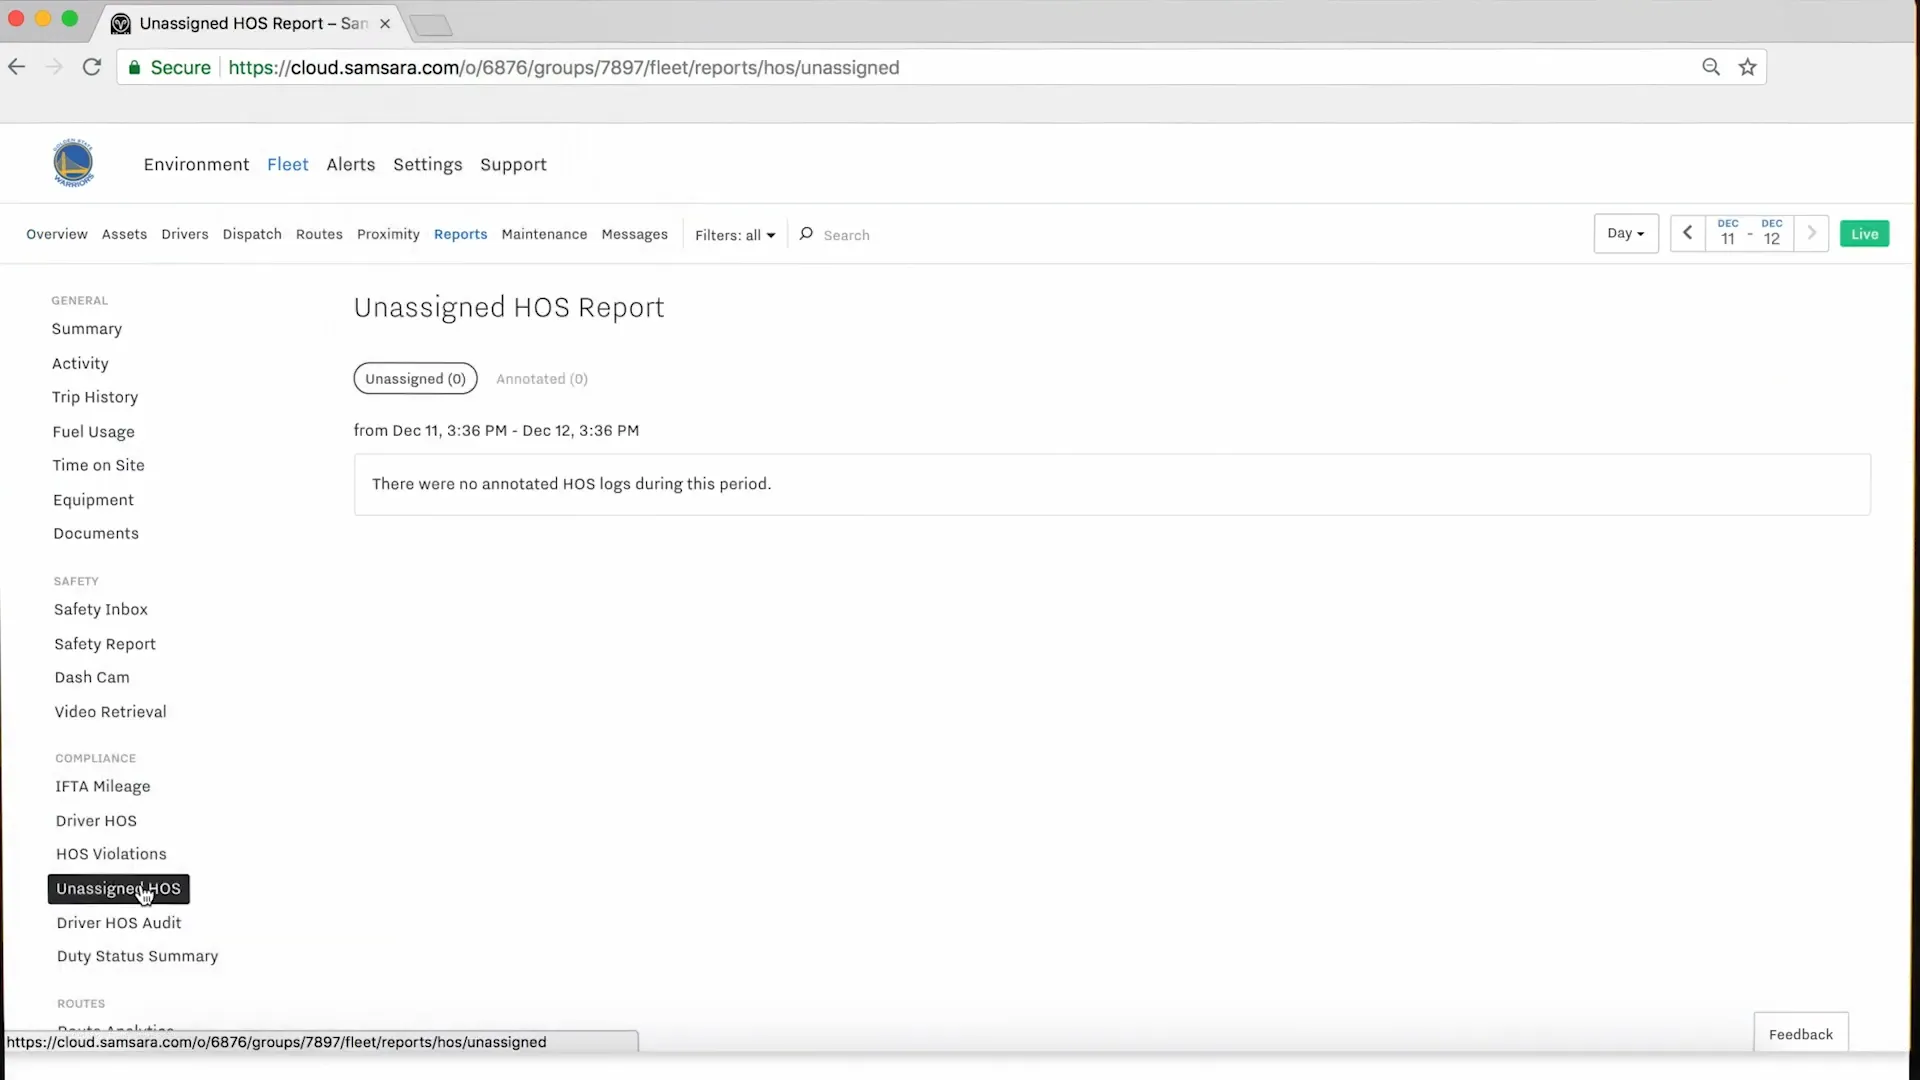Open the Day interval dropdown

1625,233
